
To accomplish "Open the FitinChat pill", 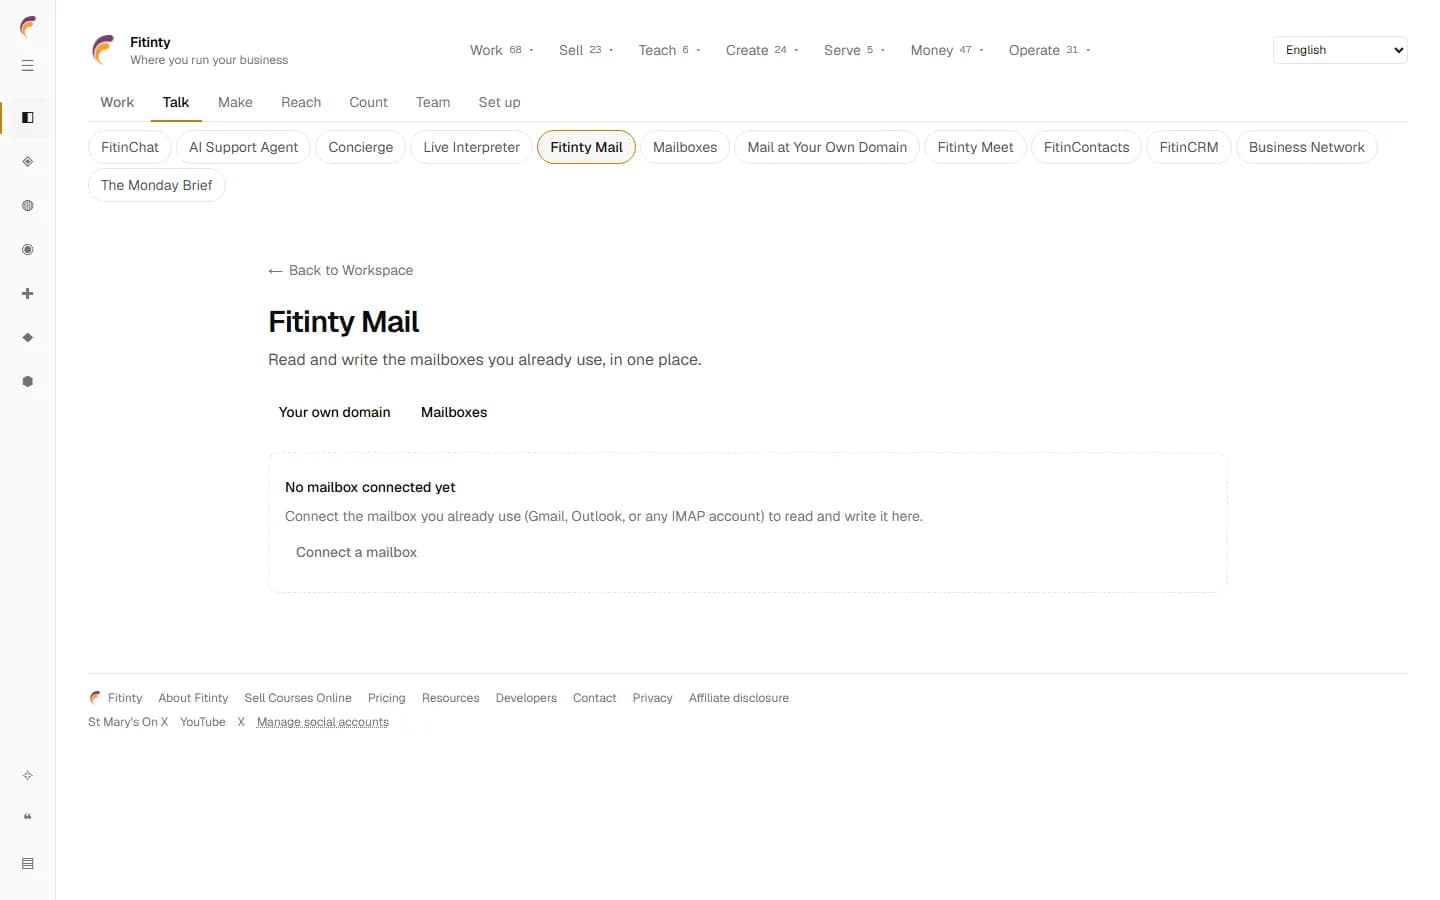I will click(130, 147).
